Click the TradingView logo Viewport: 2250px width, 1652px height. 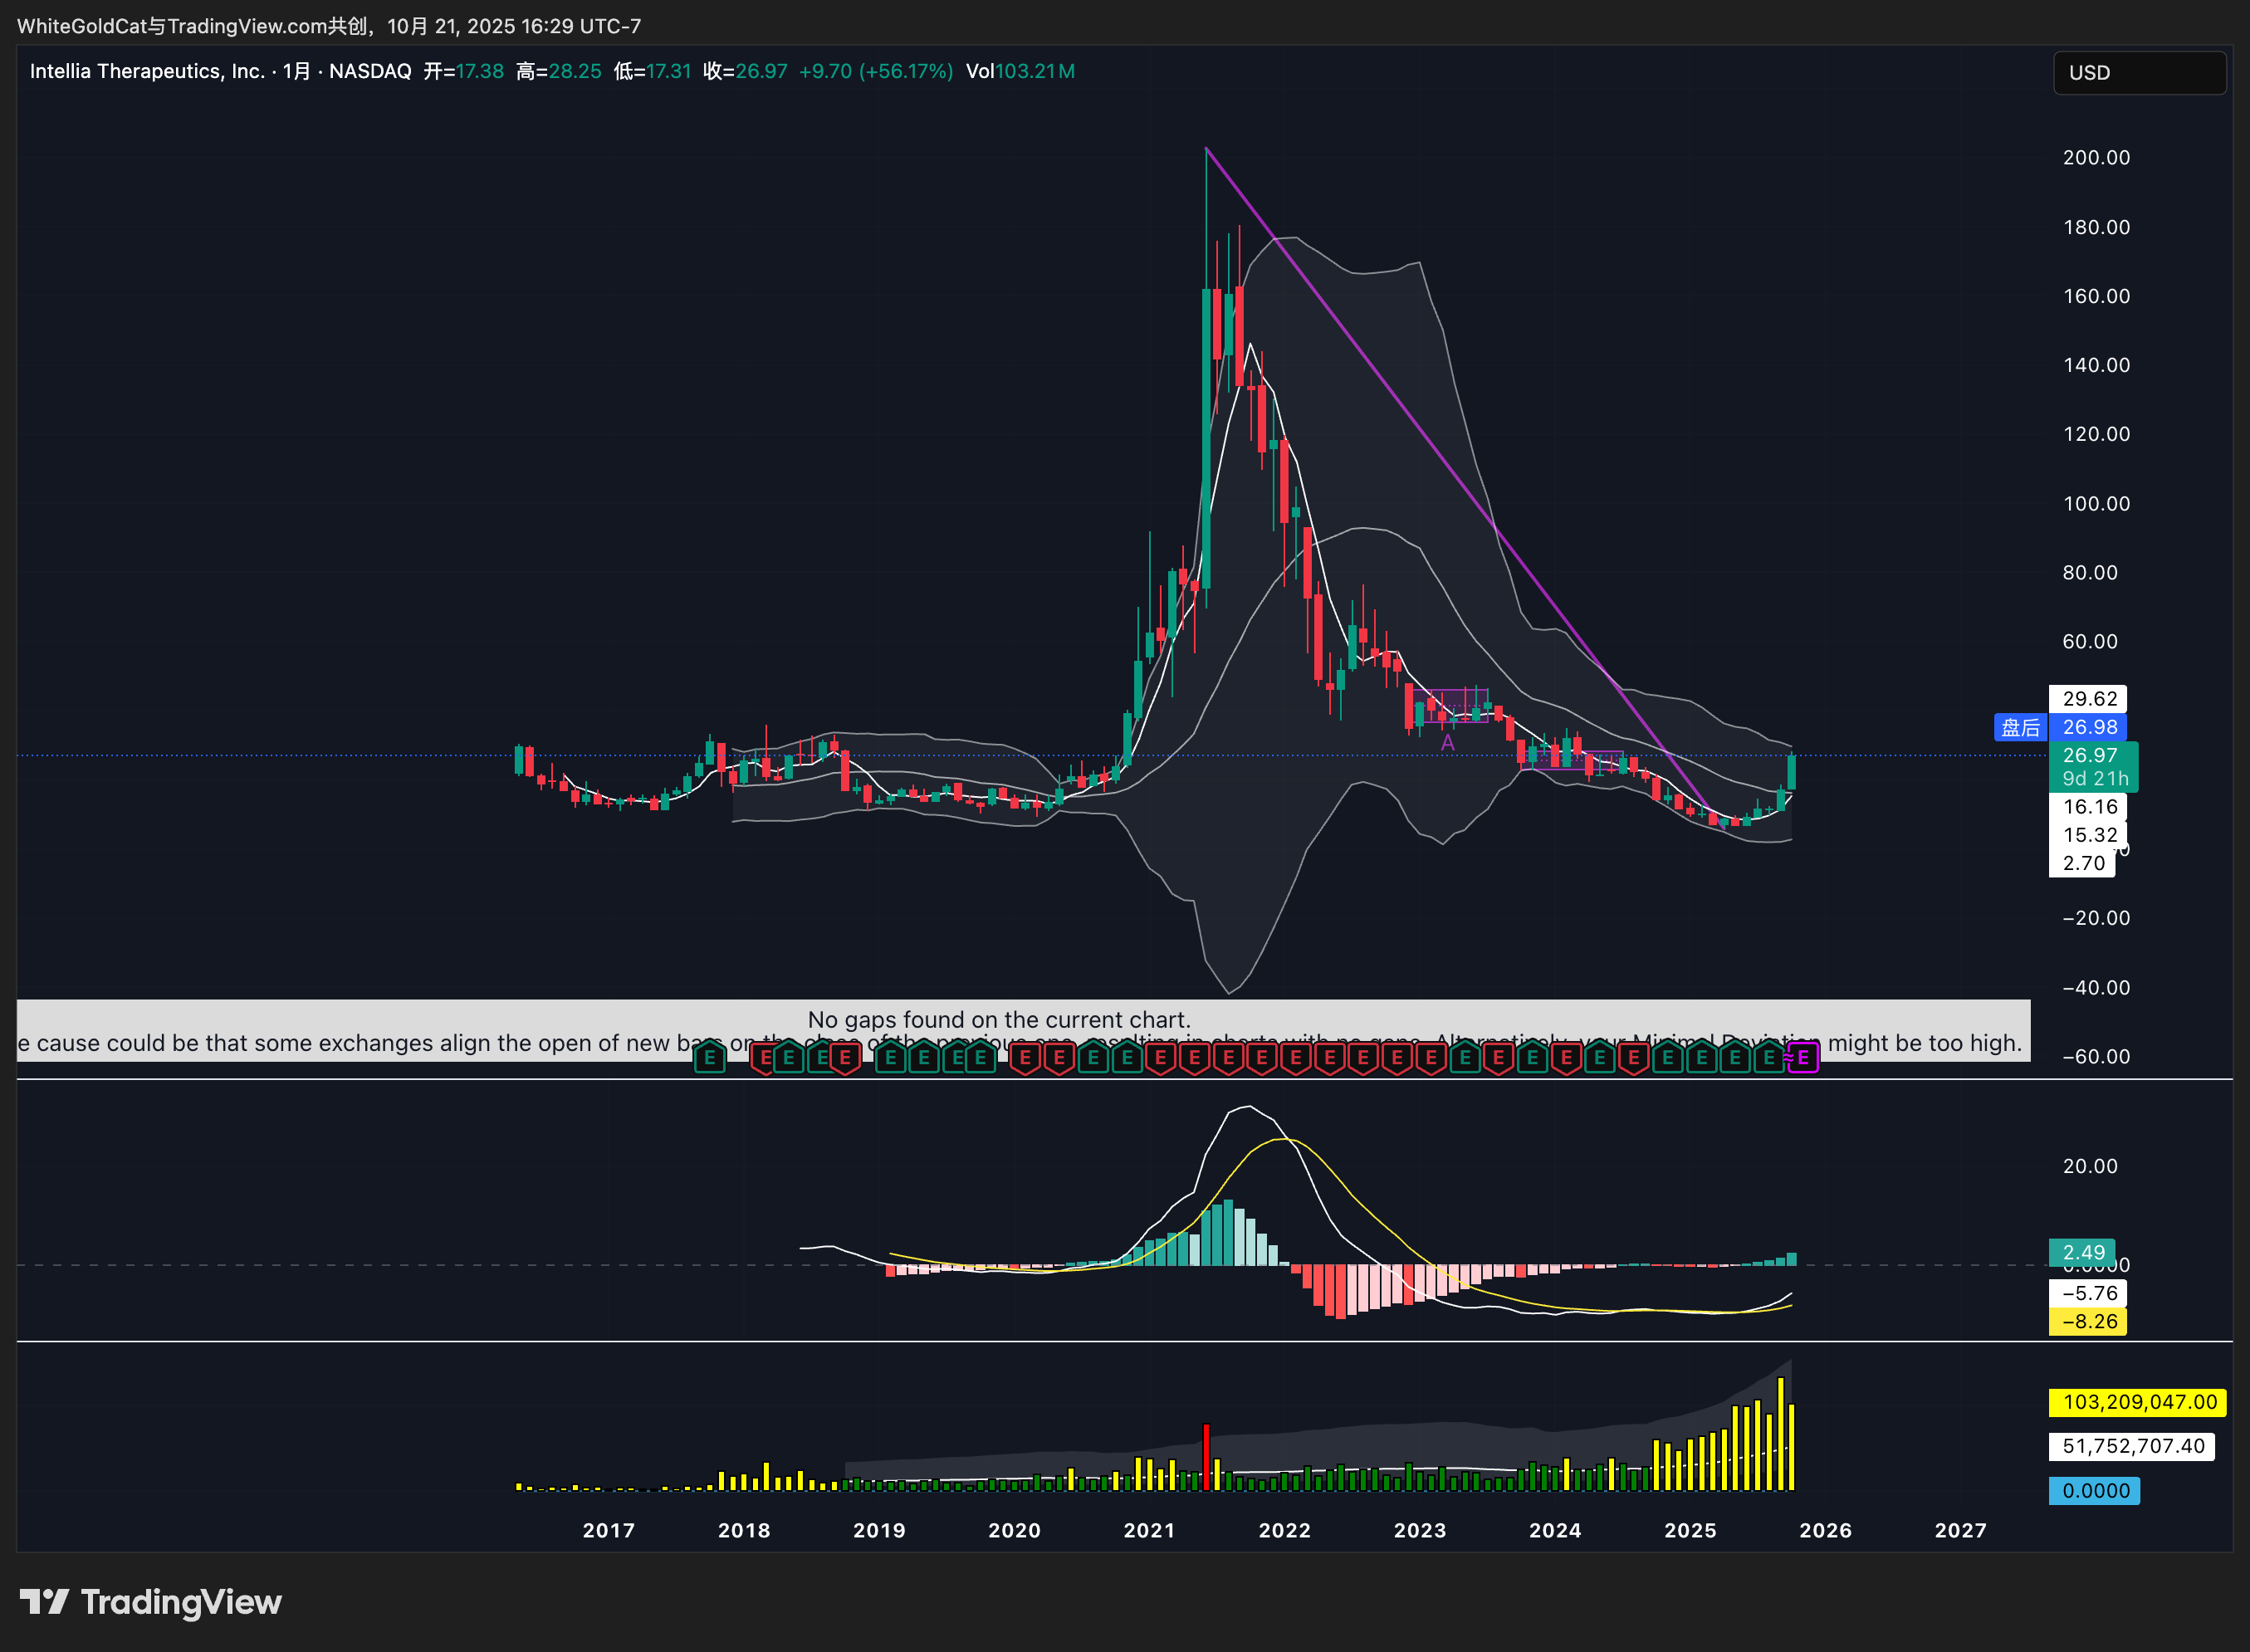(x=151, y=1602)
